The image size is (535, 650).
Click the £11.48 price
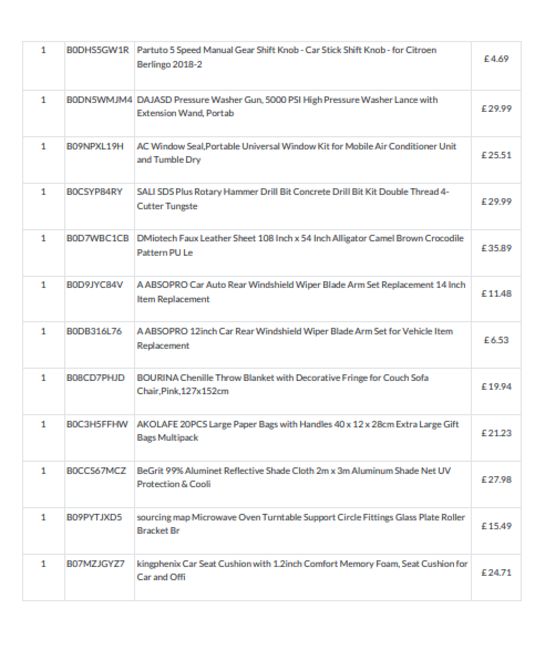(496, 293)
